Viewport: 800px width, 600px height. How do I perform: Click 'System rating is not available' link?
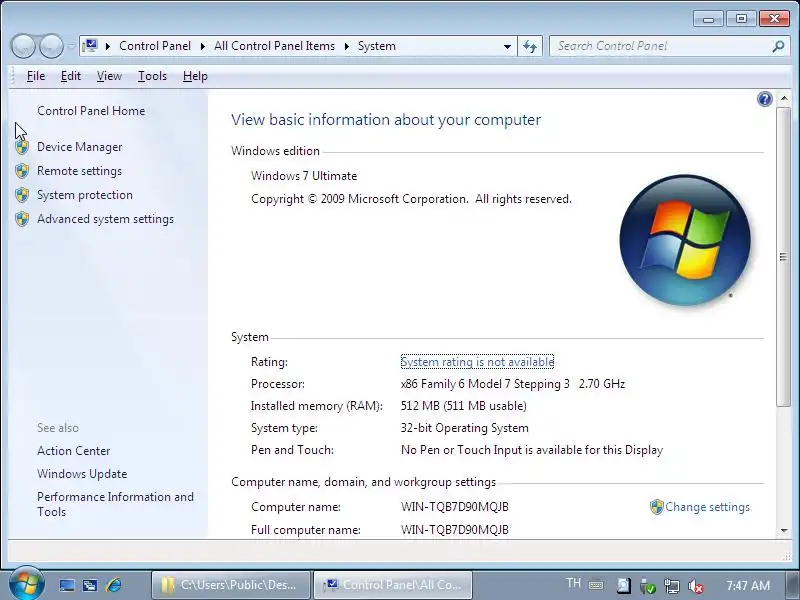(477, 362)
